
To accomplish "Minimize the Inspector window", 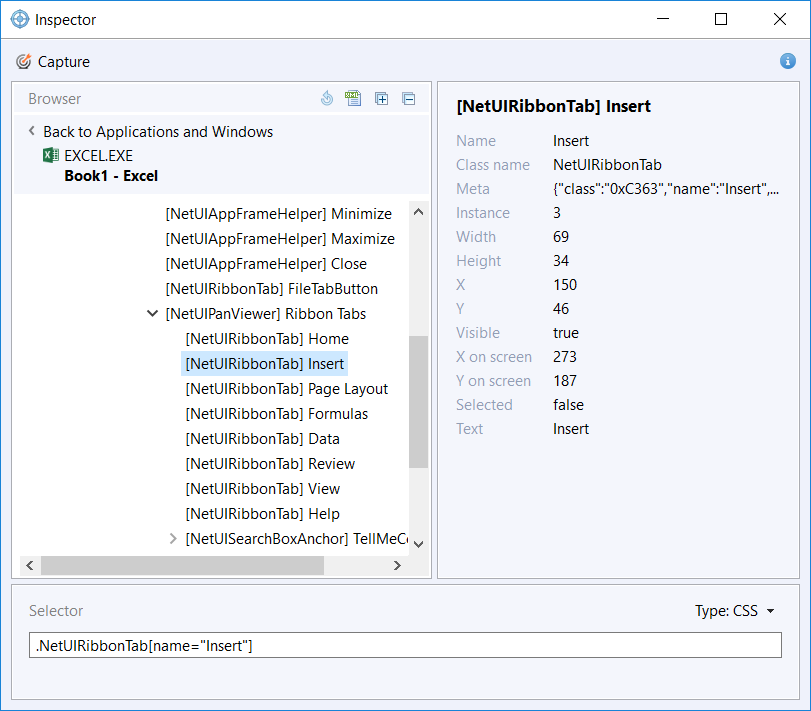I will [x=663, y=19].
